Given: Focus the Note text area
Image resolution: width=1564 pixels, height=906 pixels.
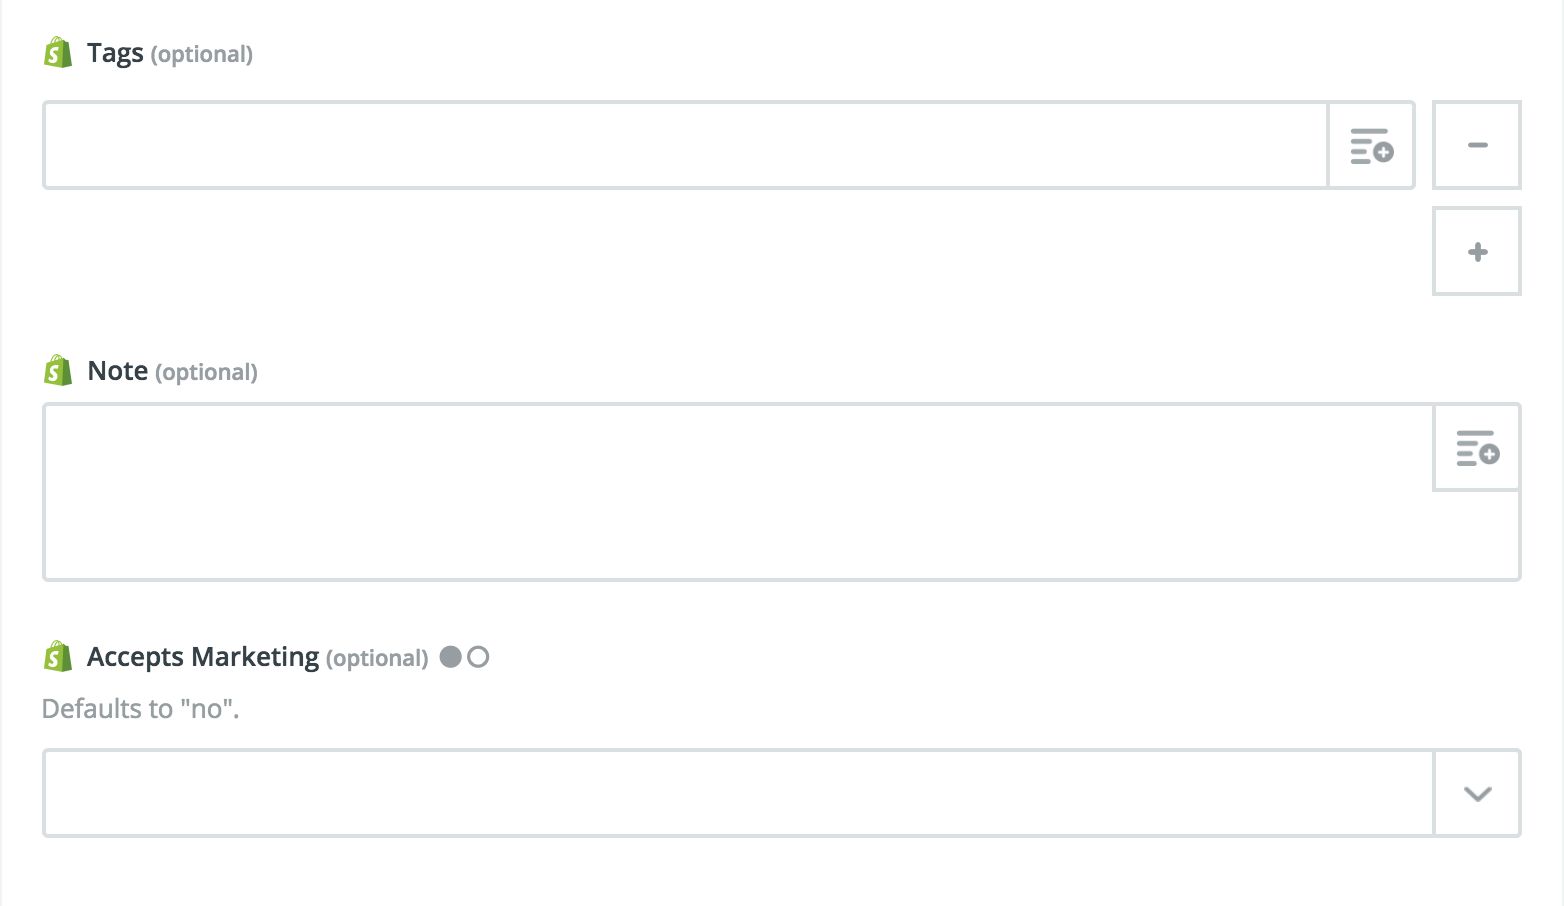Looking at the screenshot, I should point(738,492).
